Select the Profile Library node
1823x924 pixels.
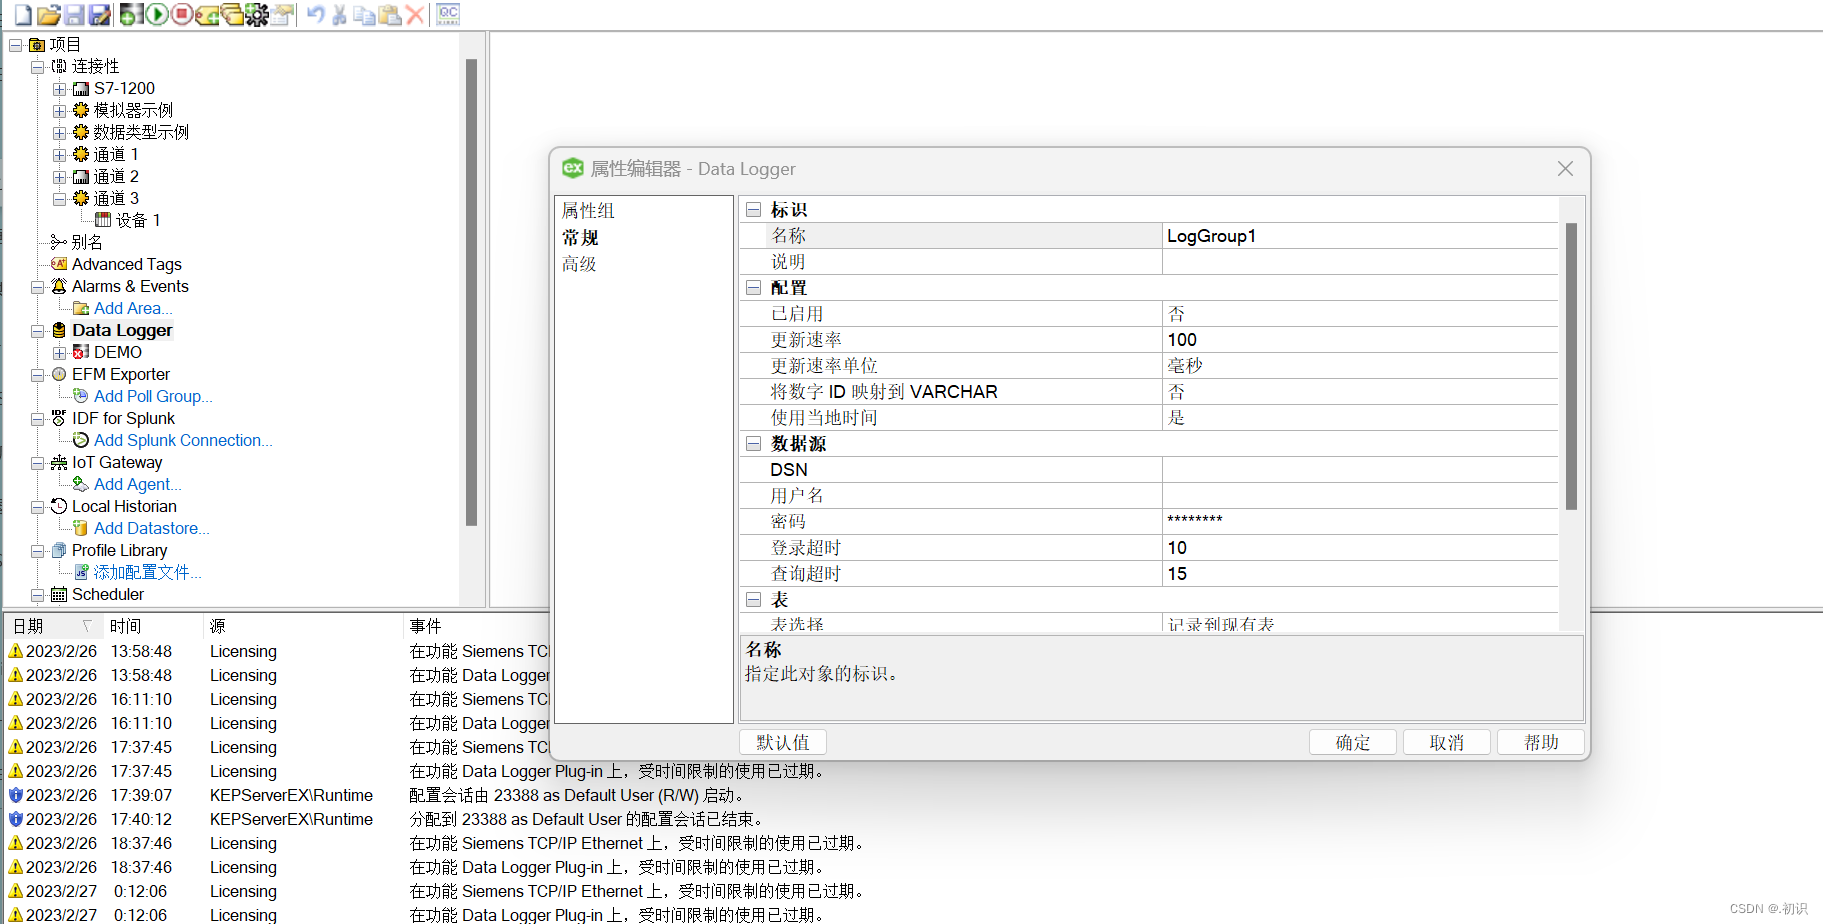[119, 550]
